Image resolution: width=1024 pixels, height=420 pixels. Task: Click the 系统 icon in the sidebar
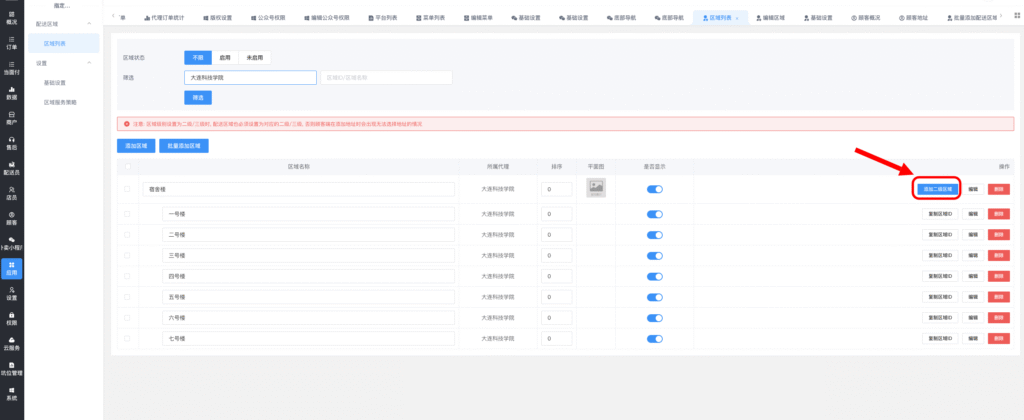[11, 392]
